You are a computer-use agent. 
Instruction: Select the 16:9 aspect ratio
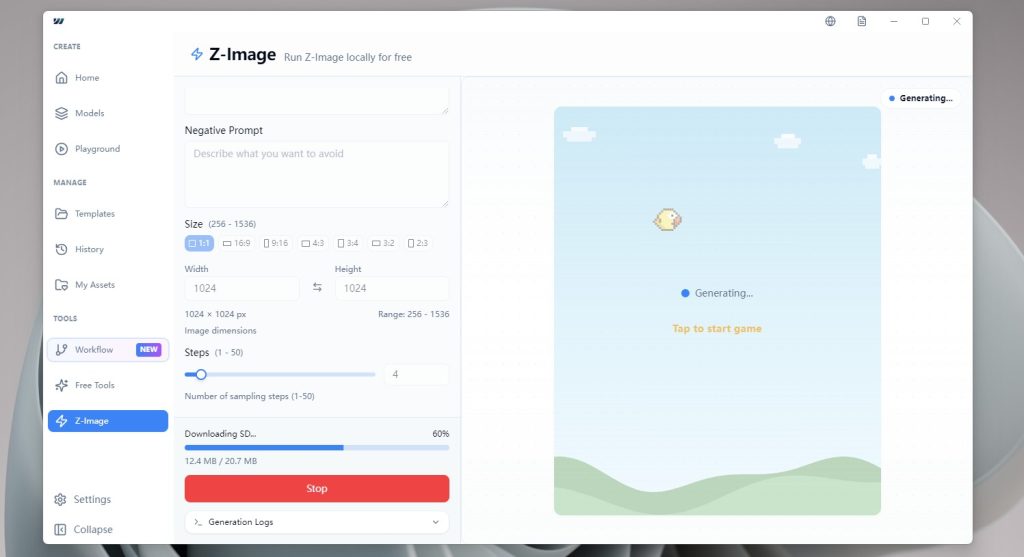tap(236, 243)
